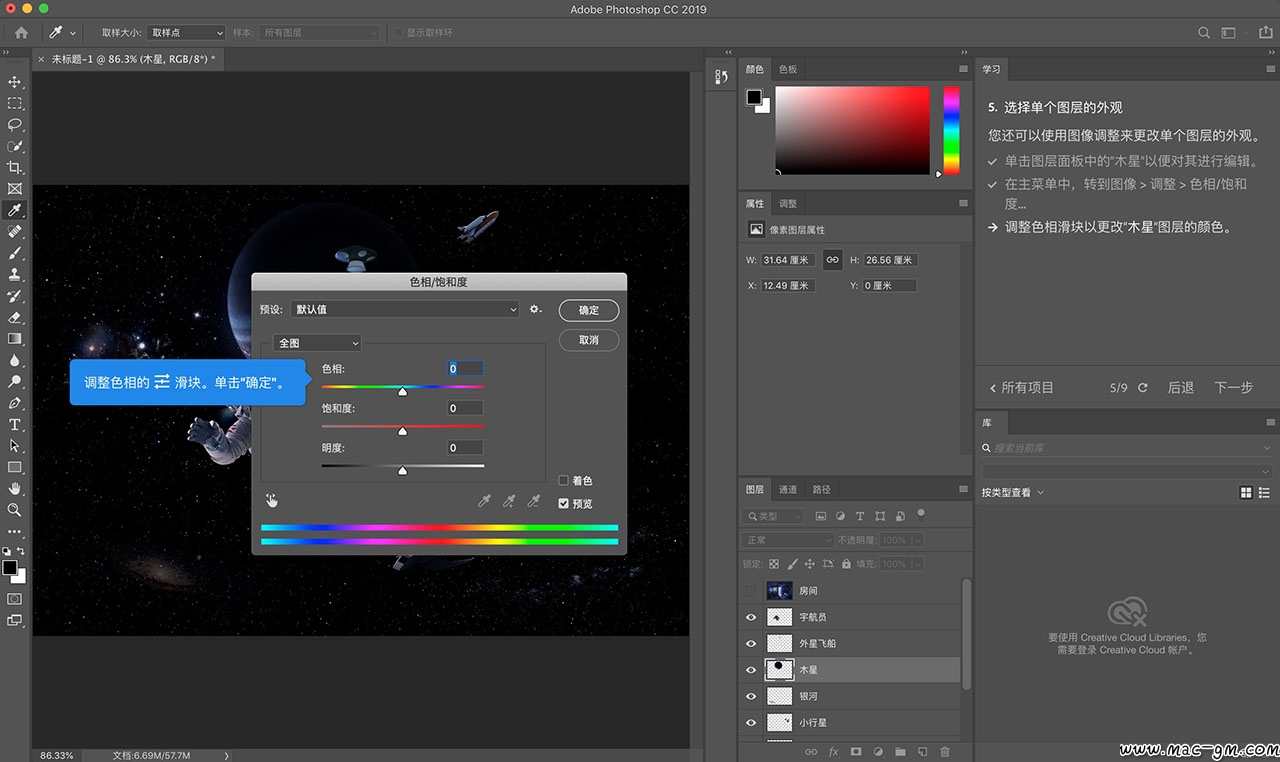Open the 所有图层 sample dropdown
This screenshot has width=1280, height=762.
click(x=319, y=33)
